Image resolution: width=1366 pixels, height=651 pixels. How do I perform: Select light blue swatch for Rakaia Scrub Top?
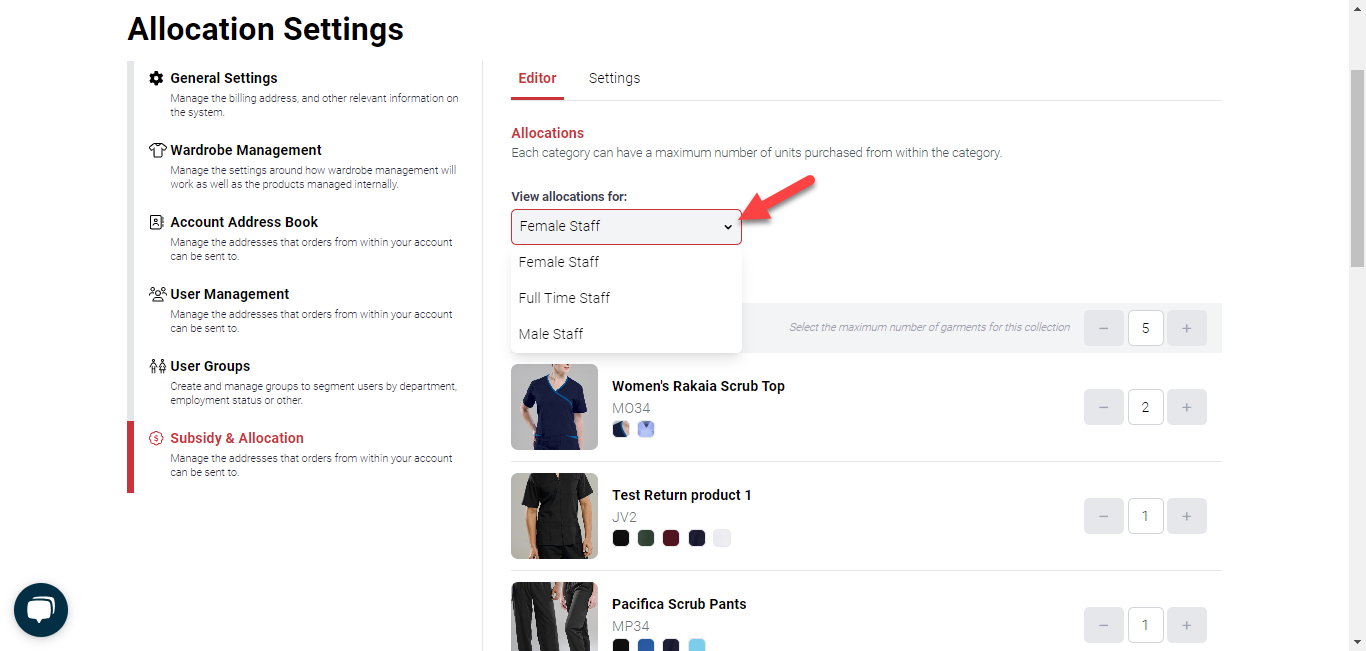coord(646,429)
